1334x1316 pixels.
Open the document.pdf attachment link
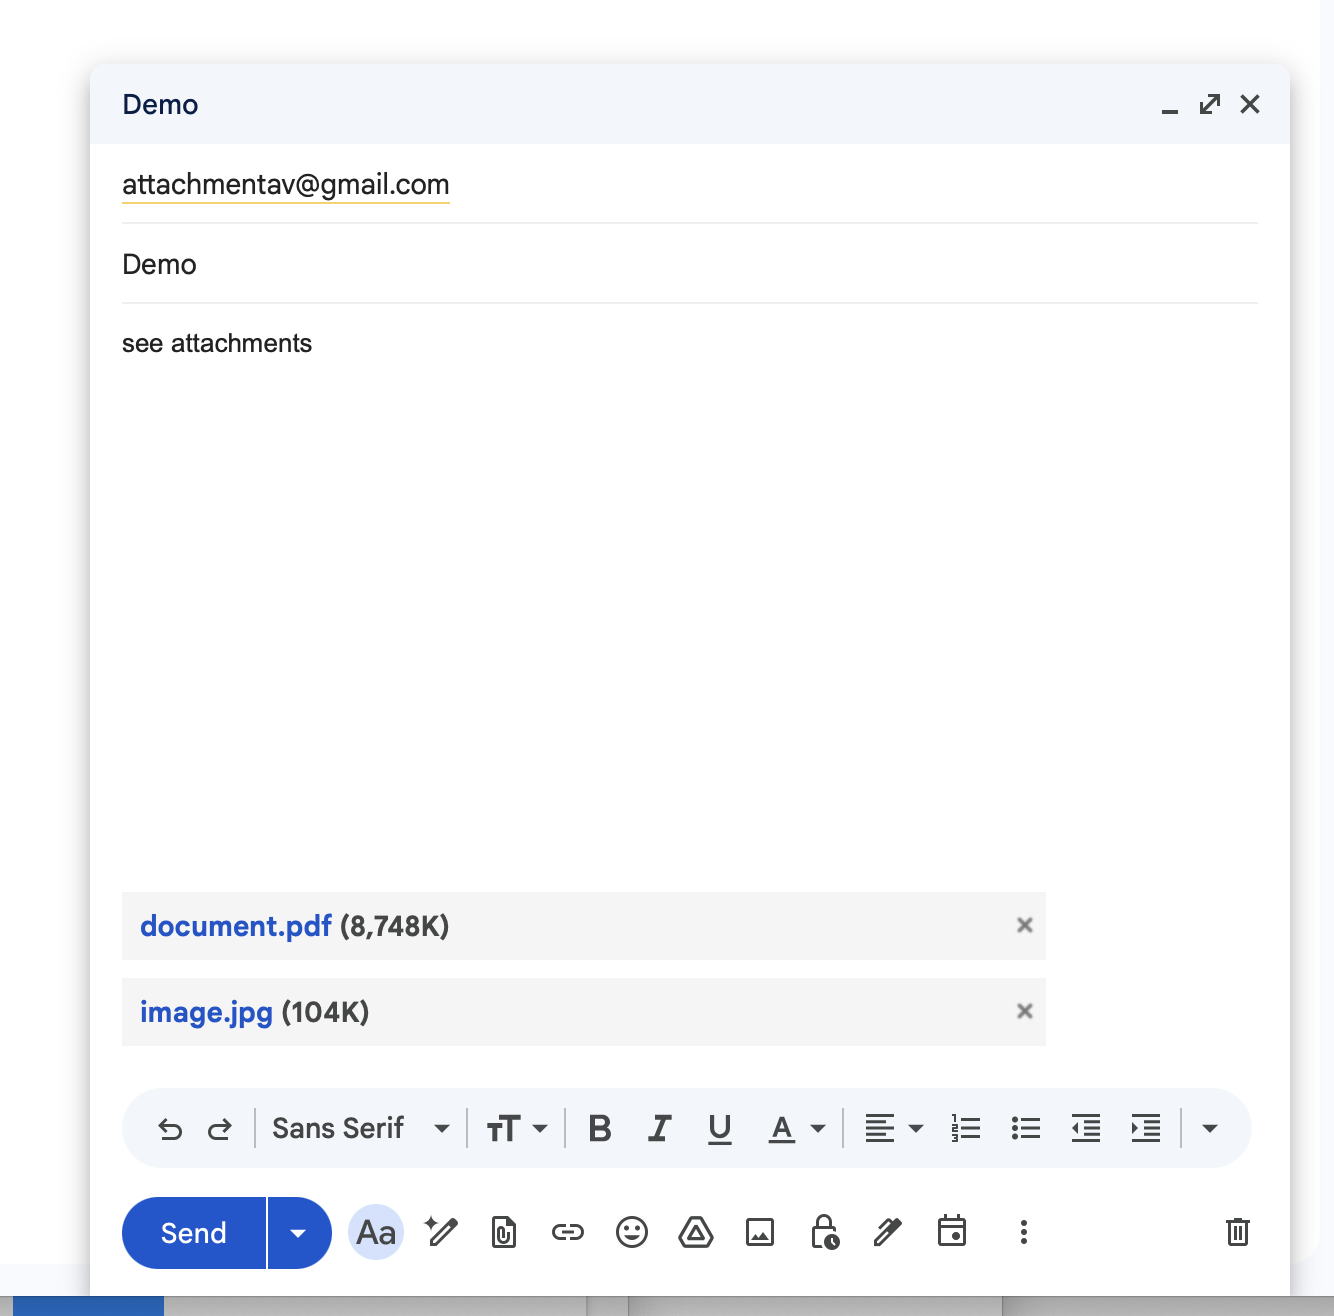(x=236, y=926)
